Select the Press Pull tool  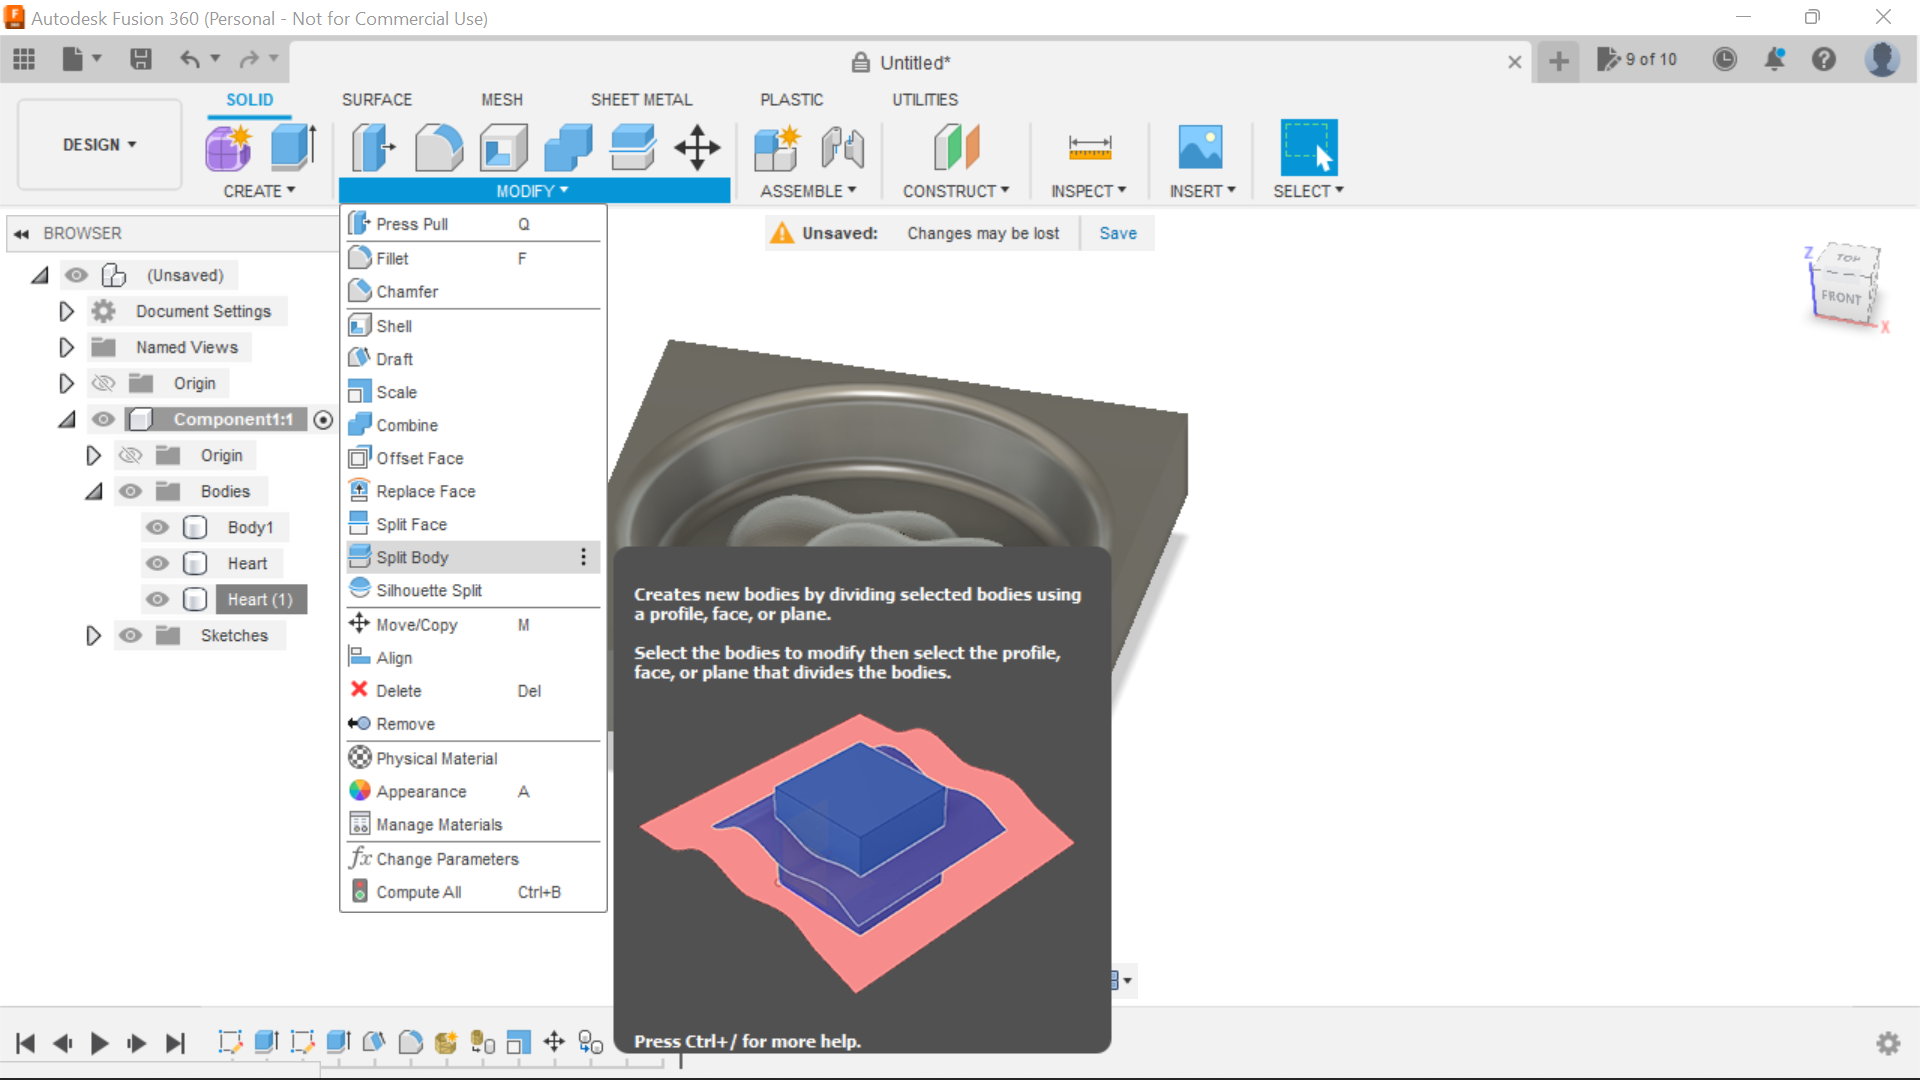pos(410,223)
